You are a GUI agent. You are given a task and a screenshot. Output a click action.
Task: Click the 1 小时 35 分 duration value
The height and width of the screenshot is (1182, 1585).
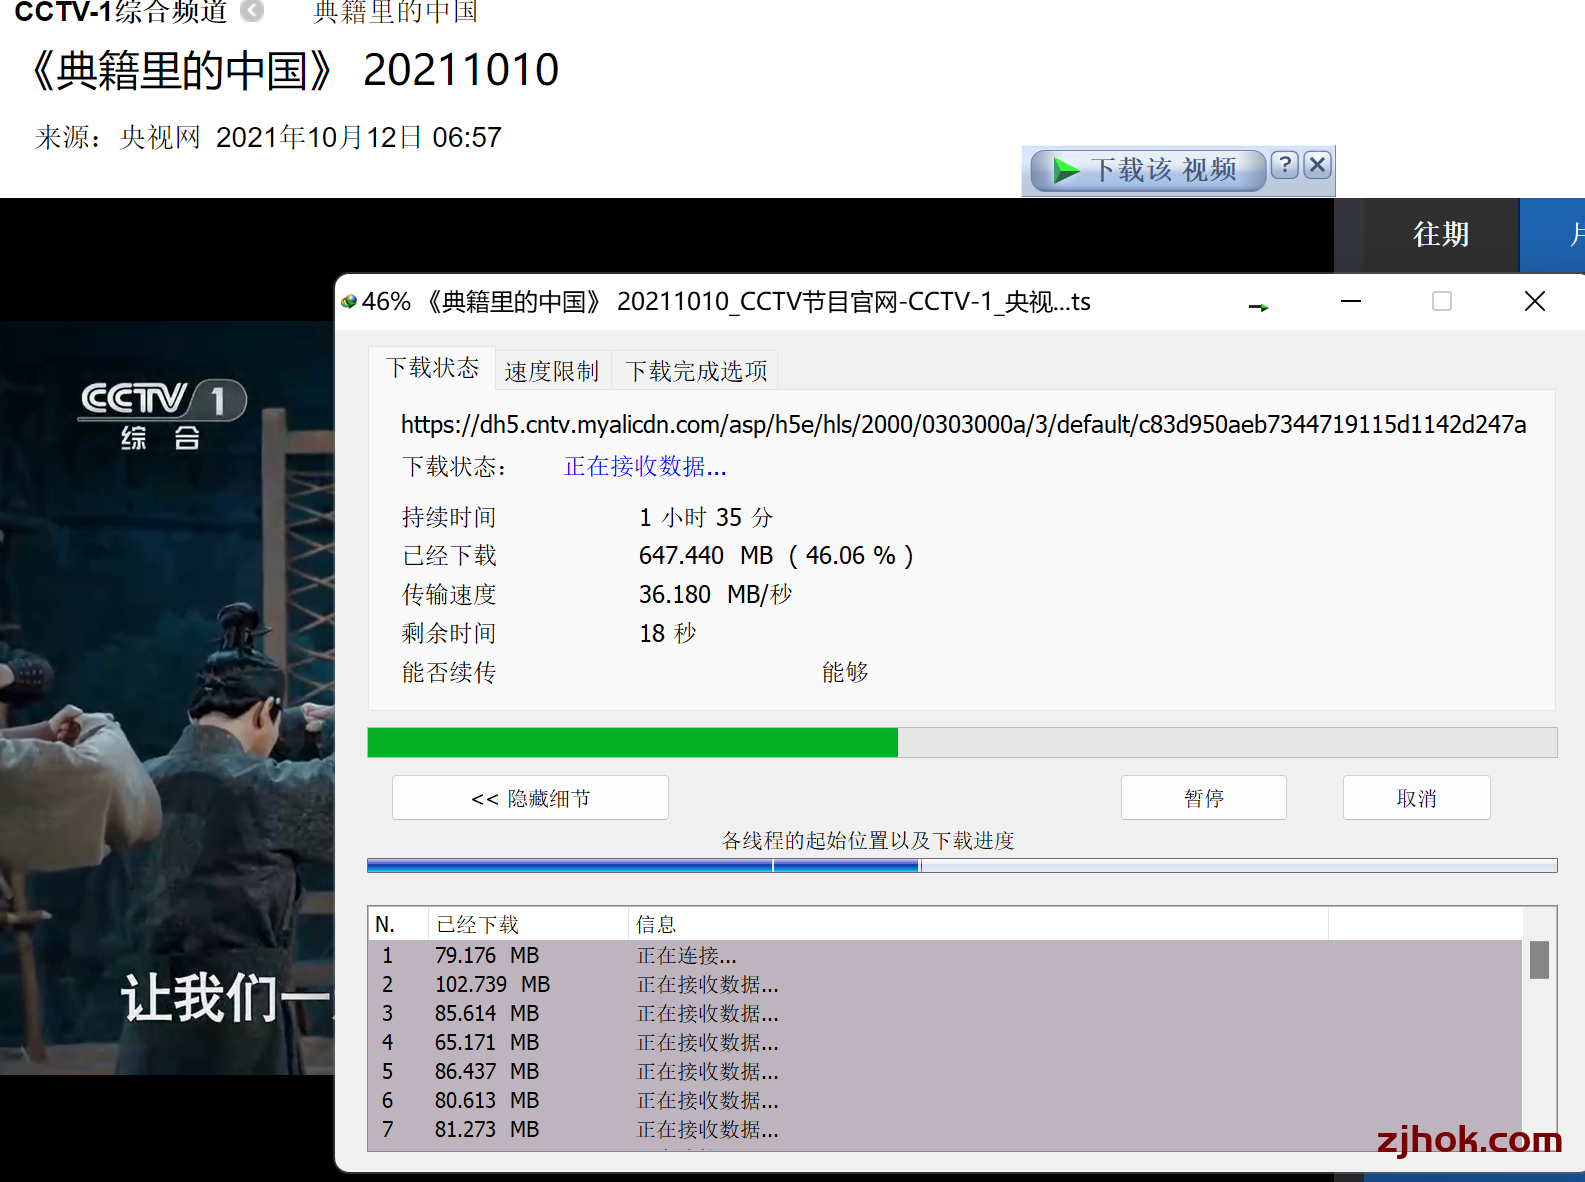click(706, 518)
